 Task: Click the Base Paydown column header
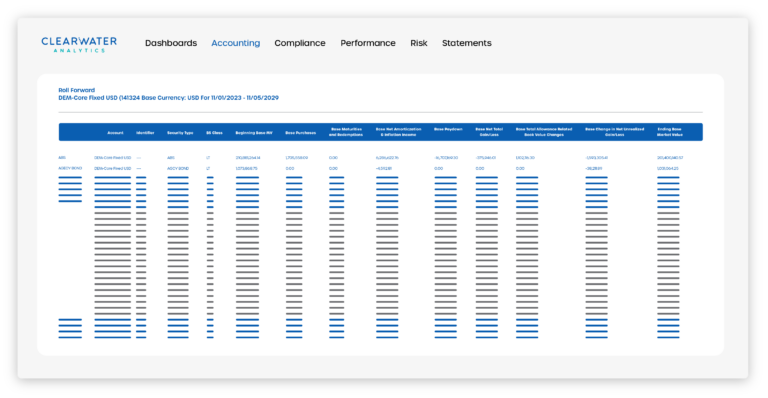point(448,129)
